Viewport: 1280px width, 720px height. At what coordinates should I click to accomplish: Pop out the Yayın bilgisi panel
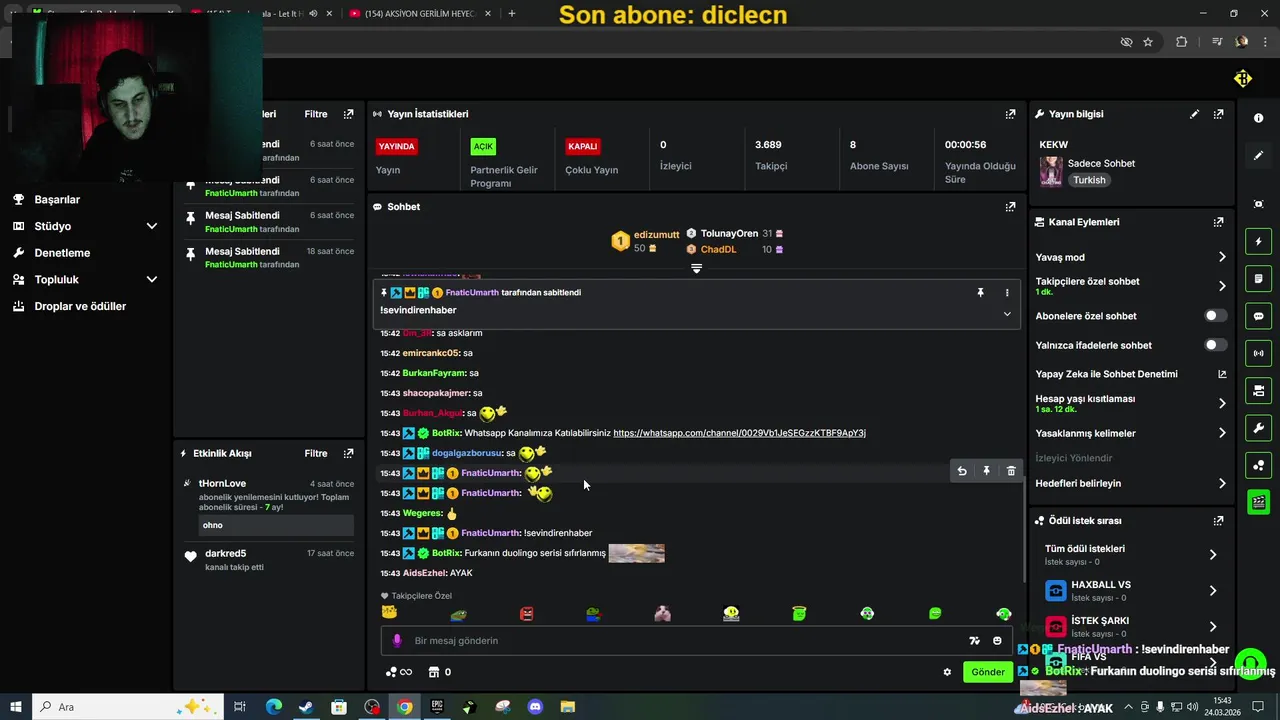coord(1218,114)
